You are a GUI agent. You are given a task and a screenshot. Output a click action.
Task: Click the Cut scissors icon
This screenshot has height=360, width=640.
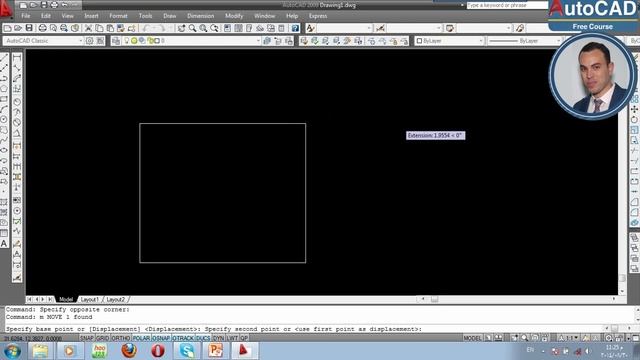pyautogui.click(x=88, y=28)
